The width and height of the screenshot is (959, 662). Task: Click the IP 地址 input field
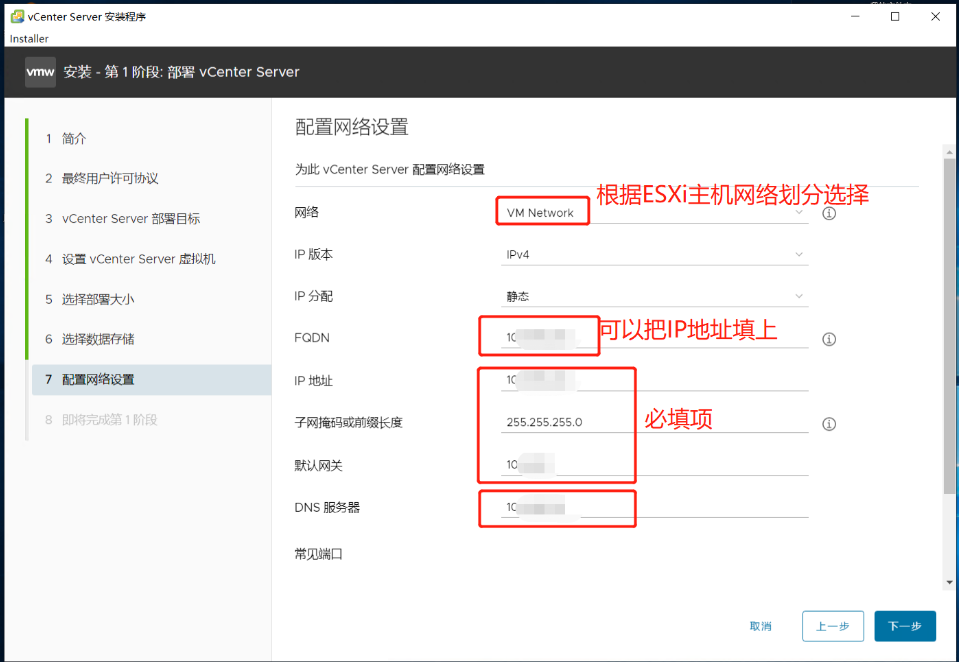pos(654,380)
